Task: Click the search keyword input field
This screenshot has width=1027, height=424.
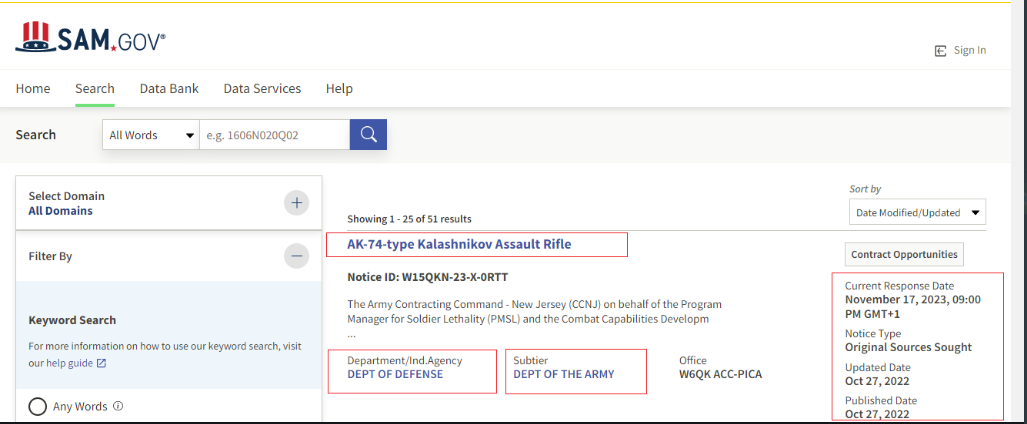Action: [274, 135]
